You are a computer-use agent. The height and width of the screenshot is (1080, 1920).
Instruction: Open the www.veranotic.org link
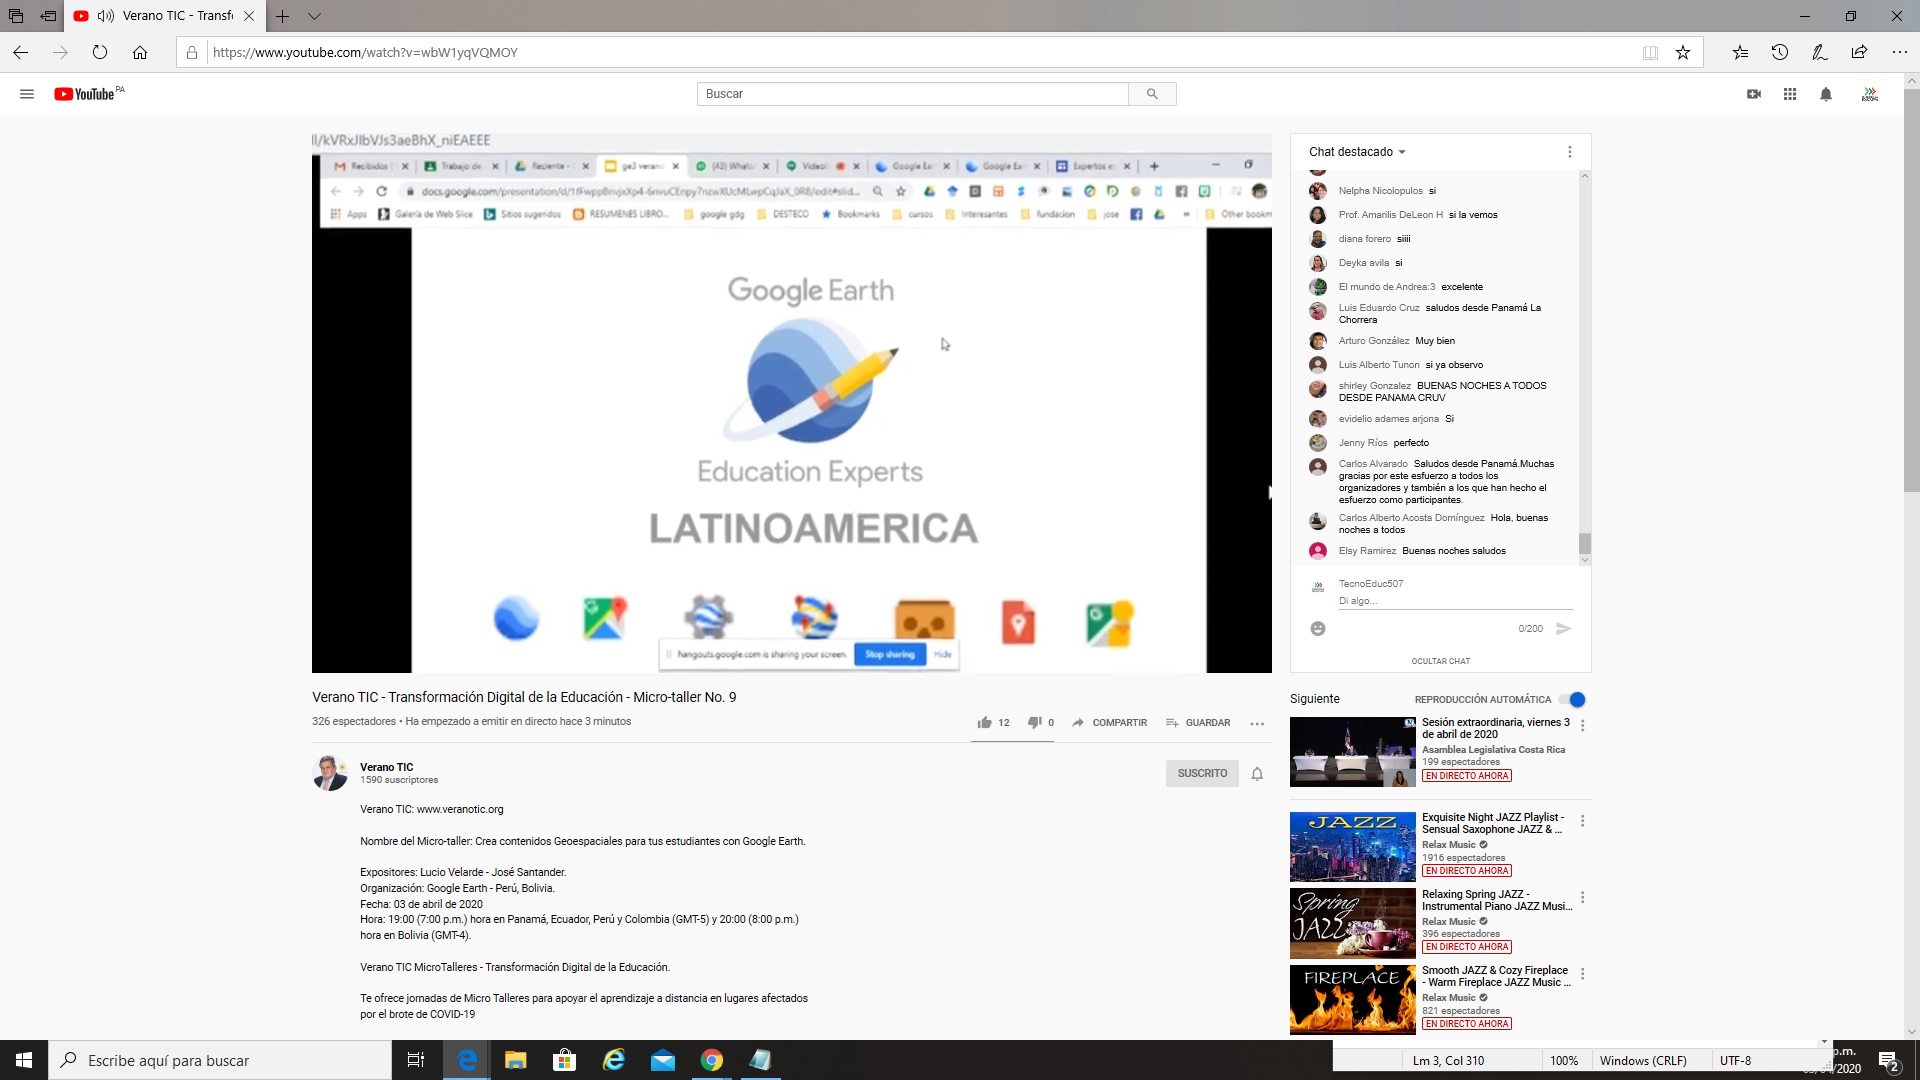pyautogui.click(x=460, y=809)
